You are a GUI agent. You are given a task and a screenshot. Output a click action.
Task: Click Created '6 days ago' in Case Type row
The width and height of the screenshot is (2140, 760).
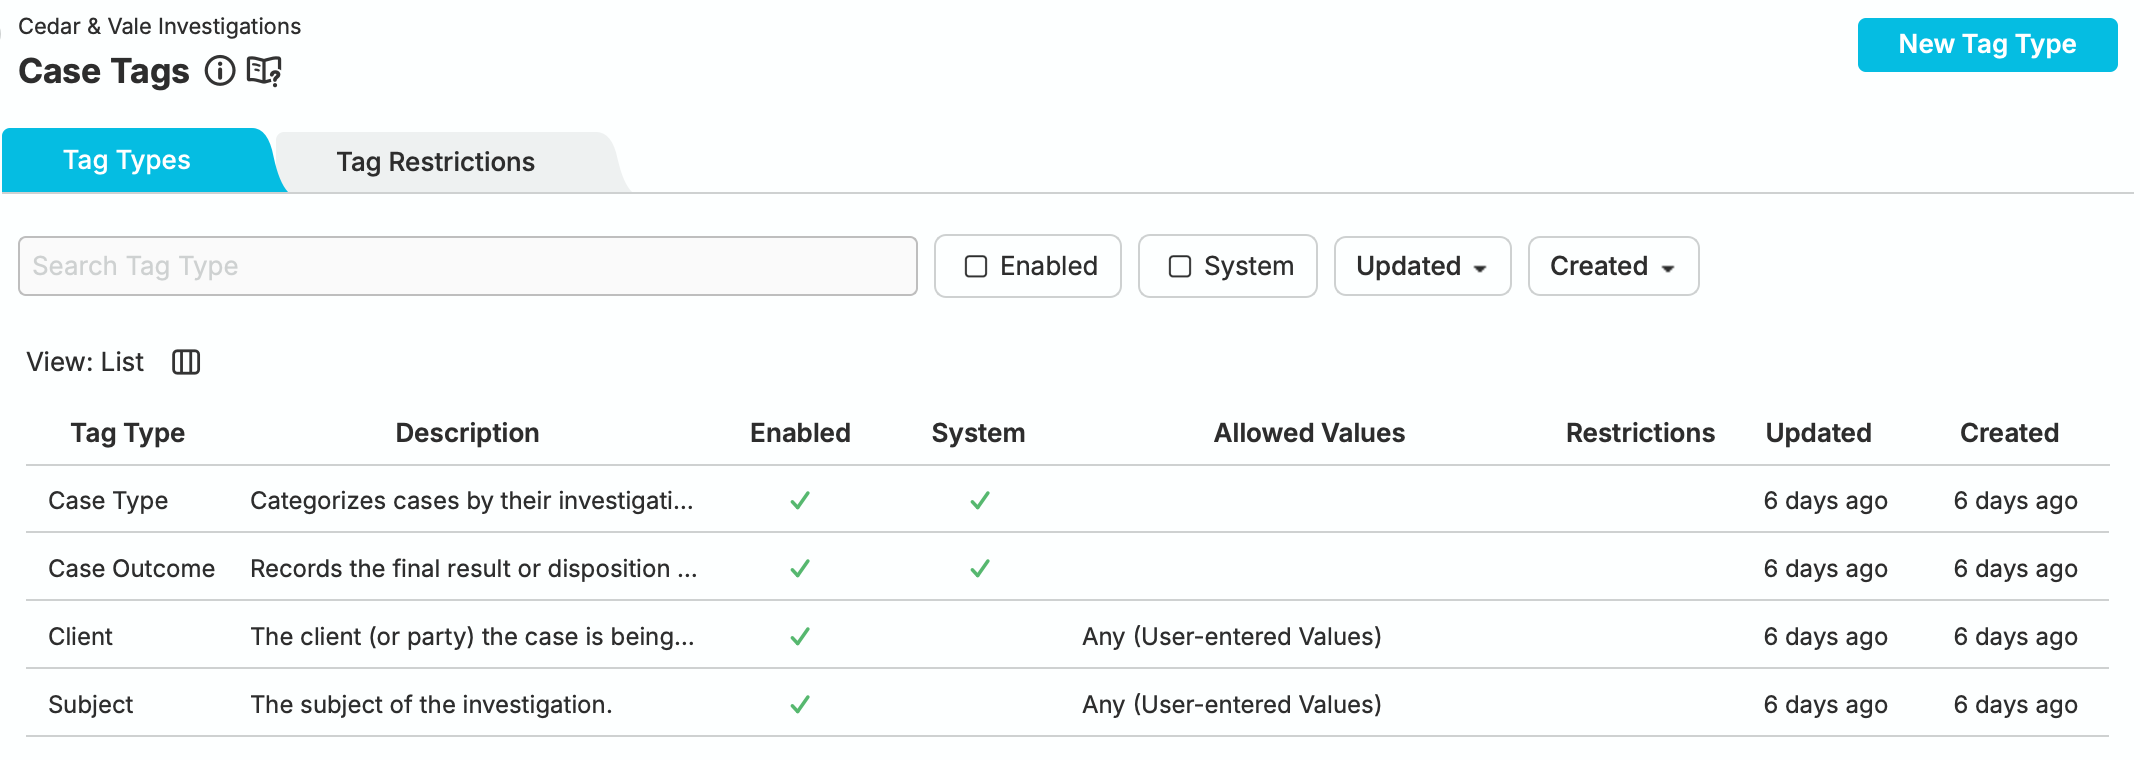(x=2015, y=500)
